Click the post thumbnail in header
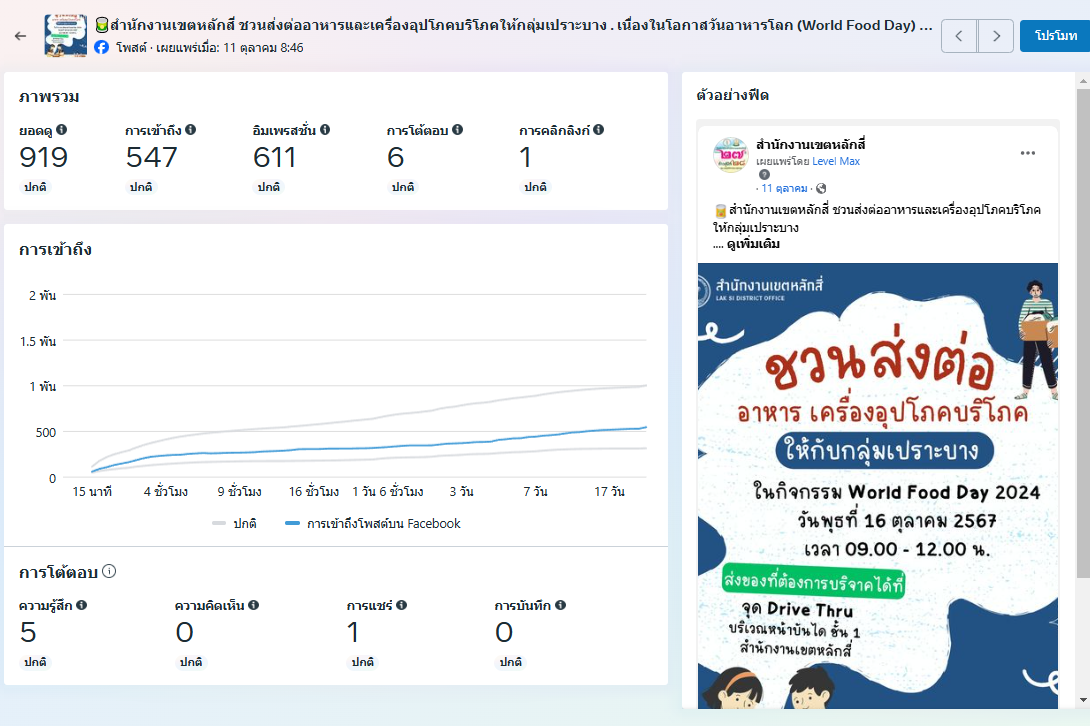 [64, 36]
